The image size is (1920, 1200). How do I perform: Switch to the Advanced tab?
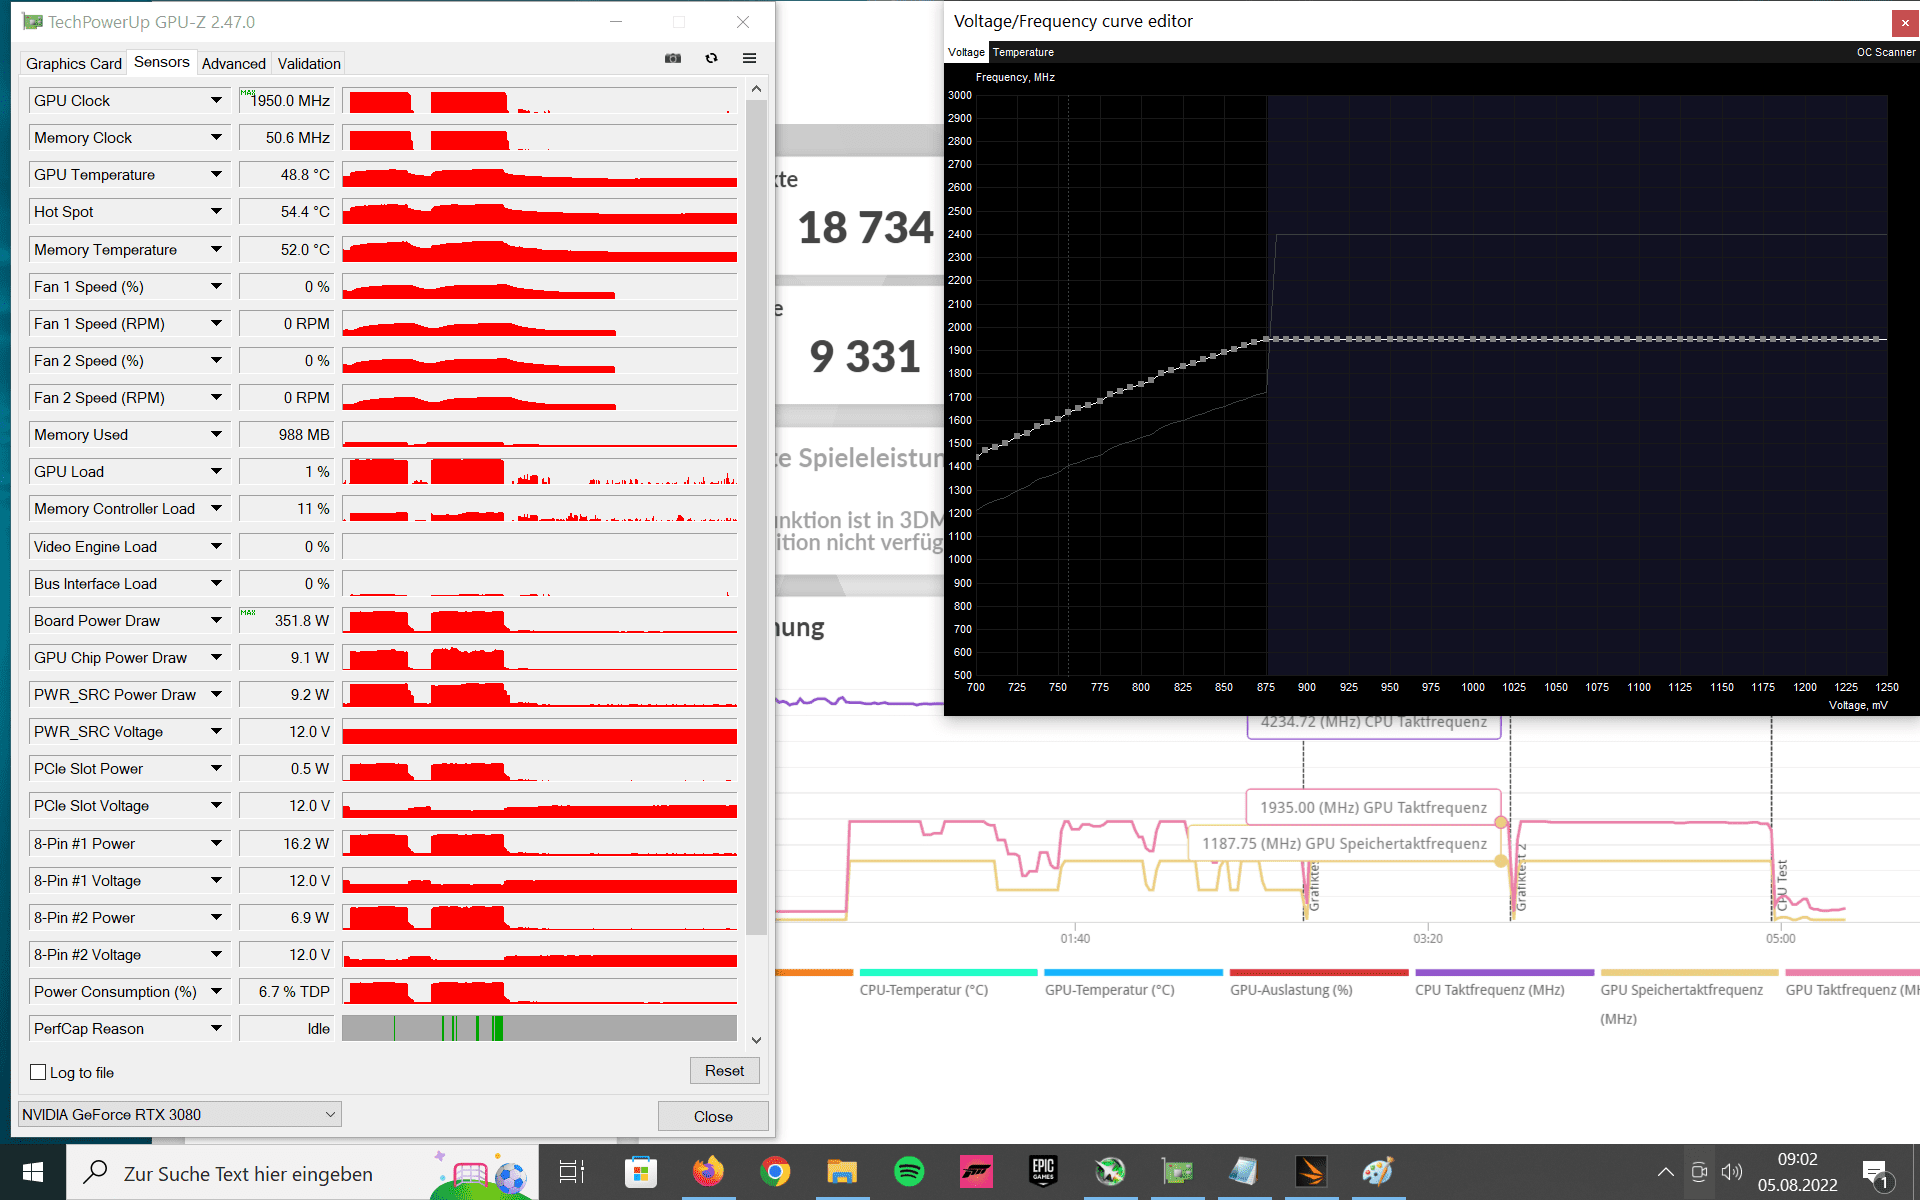(x=233, y=63)
